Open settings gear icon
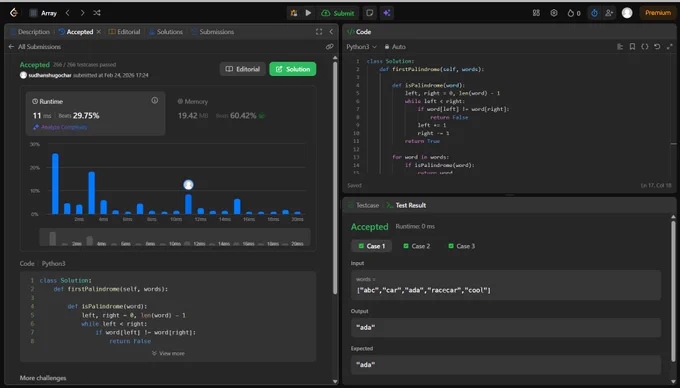 pos(554,13)
